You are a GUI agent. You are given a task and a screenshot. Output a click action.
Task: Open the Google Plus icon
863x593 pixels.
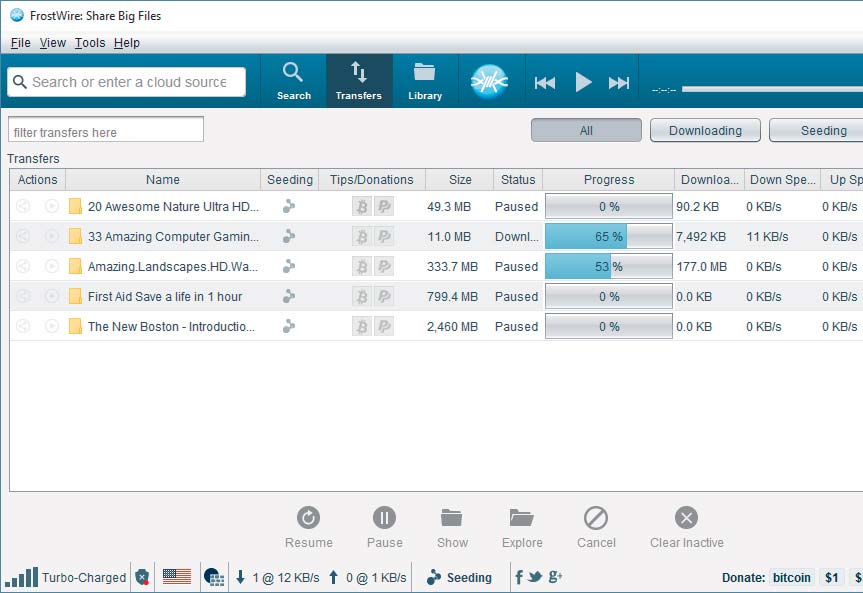[x=555, y=576]
